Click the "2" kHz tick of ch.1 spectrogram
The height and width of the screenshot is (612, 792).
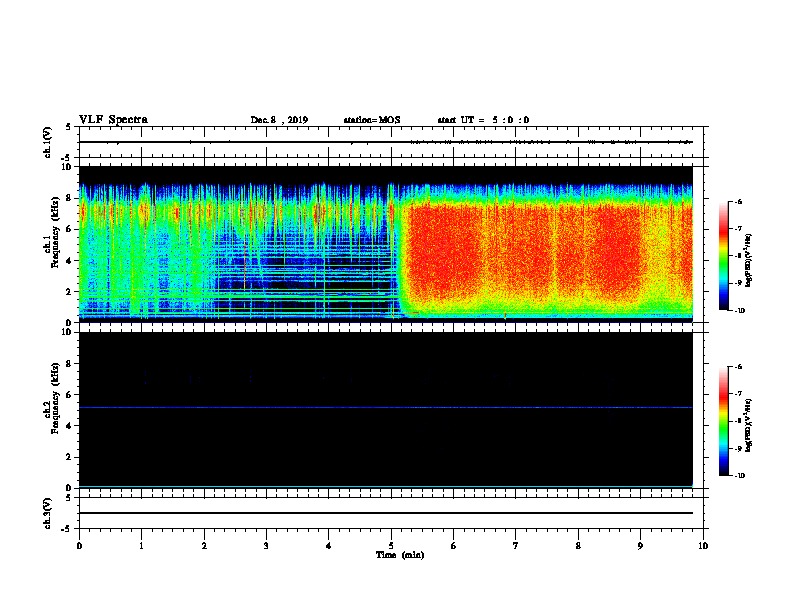[x=70, y=292]
